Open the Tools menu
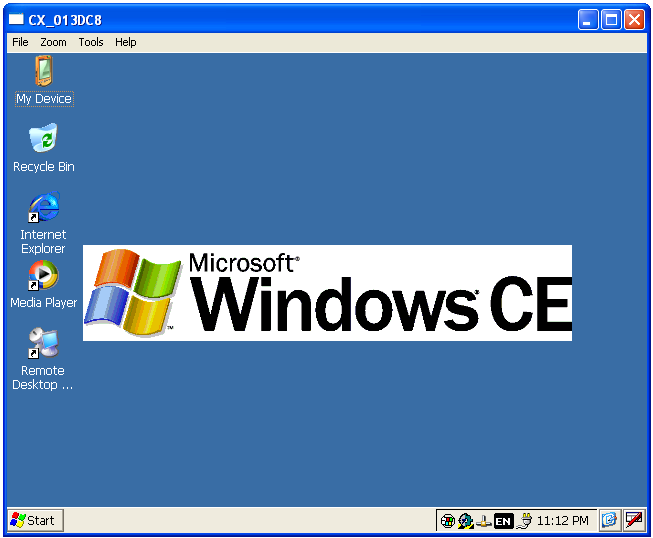 (x=91, y=42)
